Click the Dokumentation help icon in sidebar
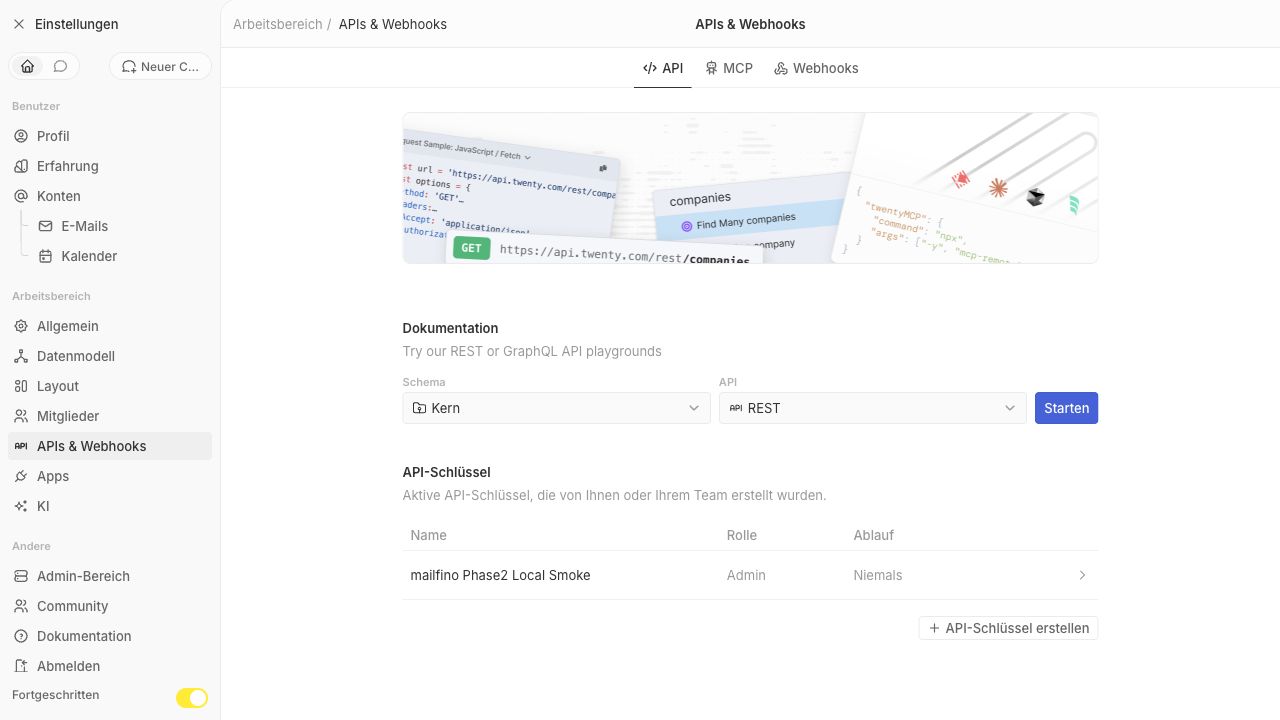Image resolution: width=1280 pixels, height=720 pixels. click(21, 636)
